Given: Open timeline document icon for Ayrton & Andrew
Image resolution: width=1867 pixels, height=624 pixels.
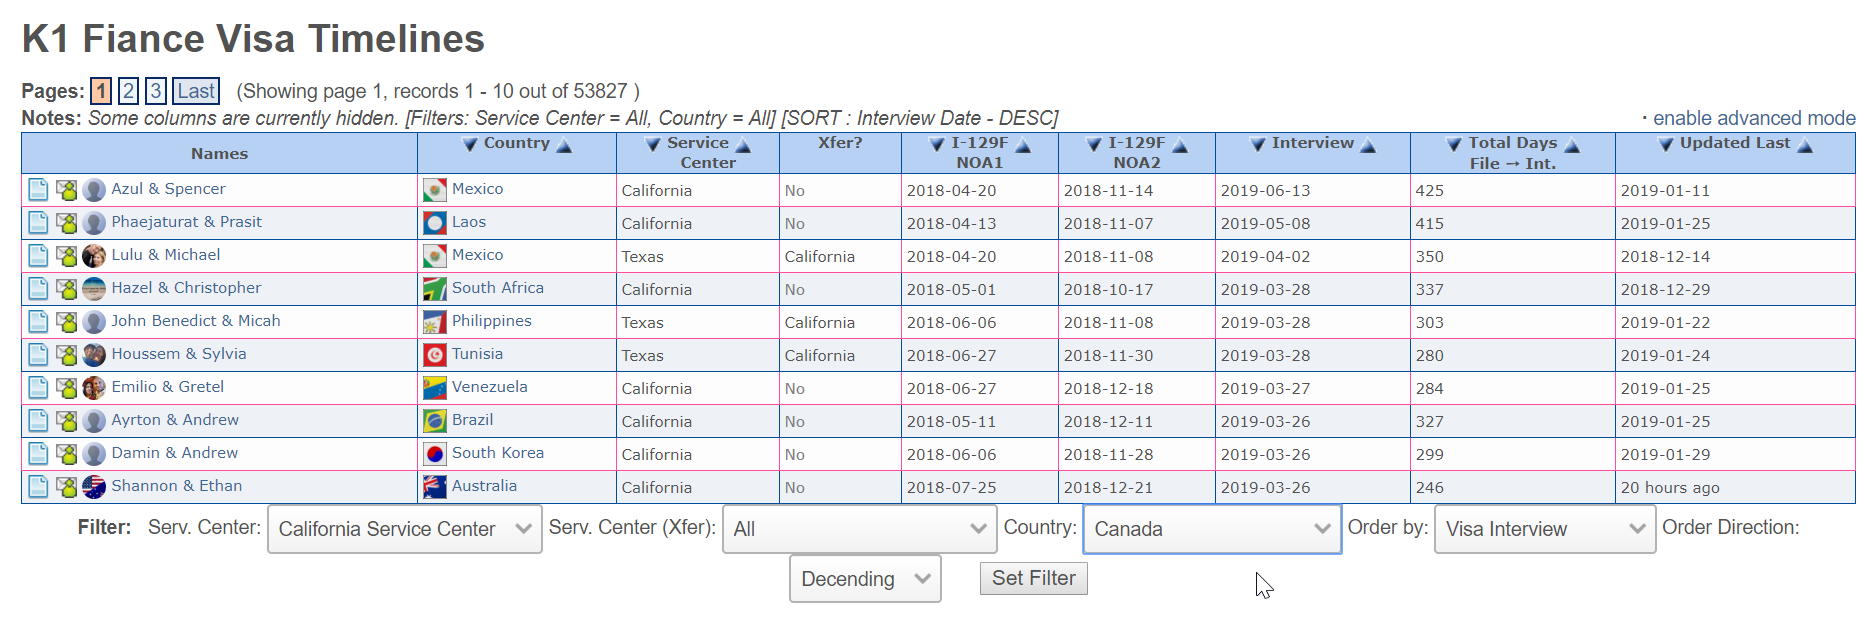Looking at the screenshot, I should pos(38,421).
